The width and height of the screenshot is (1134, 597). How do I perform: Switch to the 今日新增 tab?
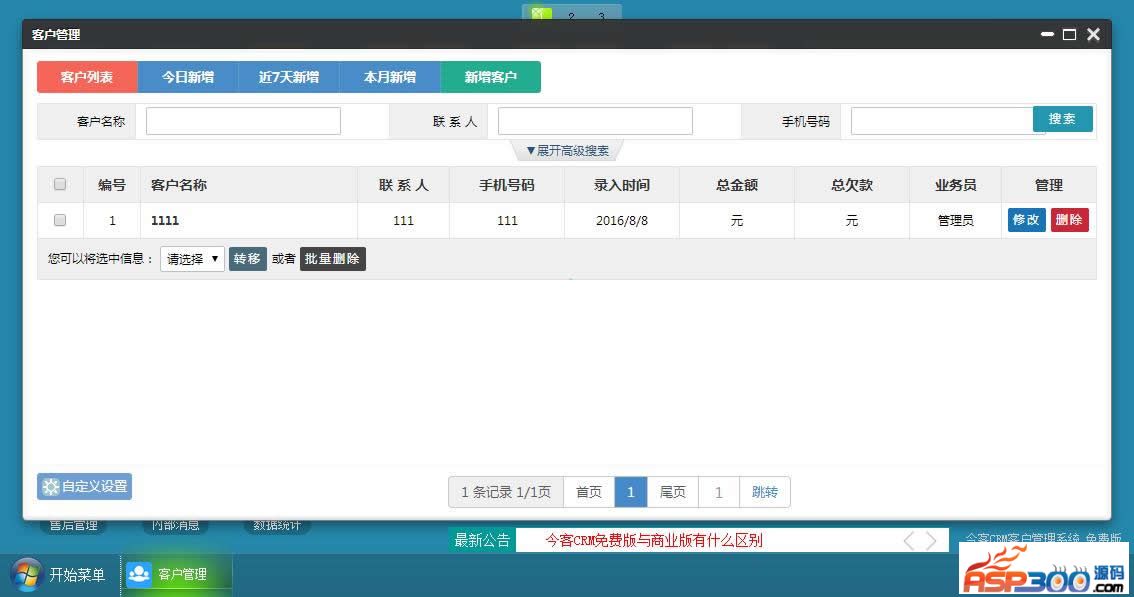188,77
